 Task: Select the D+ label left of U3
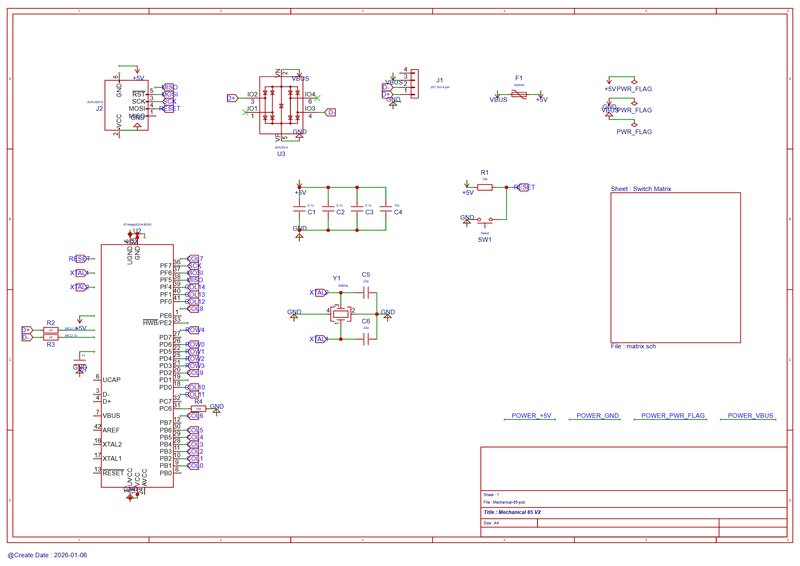tap(232, 97)
